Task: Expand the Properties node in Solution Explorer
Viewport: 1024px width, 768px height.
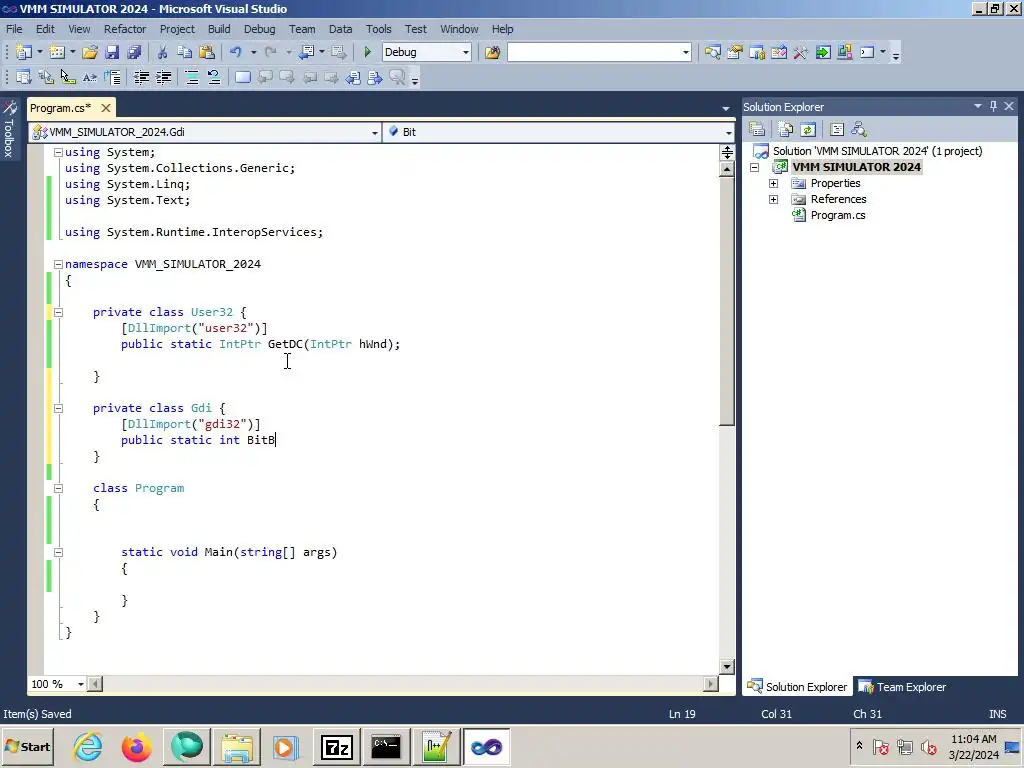Action: tap(773, 184)
